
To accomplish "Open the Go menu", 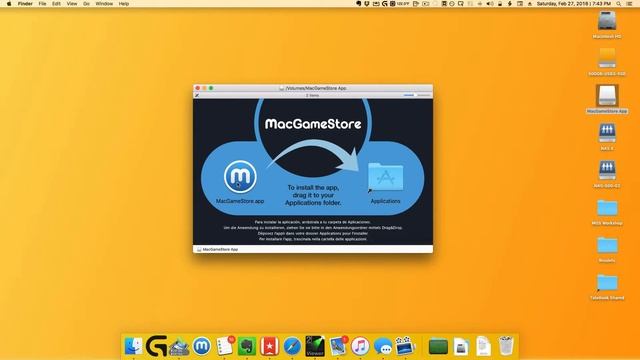I will [x=86, y=4].
